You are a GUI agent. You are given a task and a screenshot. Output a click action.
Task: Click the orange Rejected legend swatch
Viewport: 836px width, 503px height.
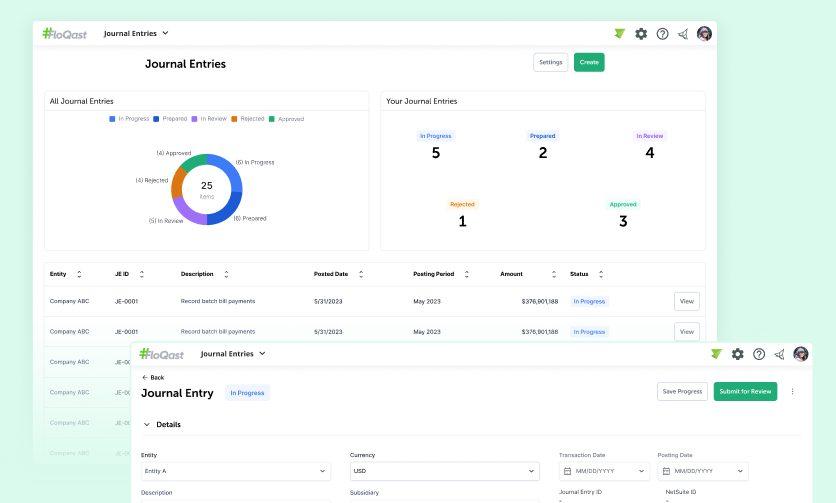234,119
